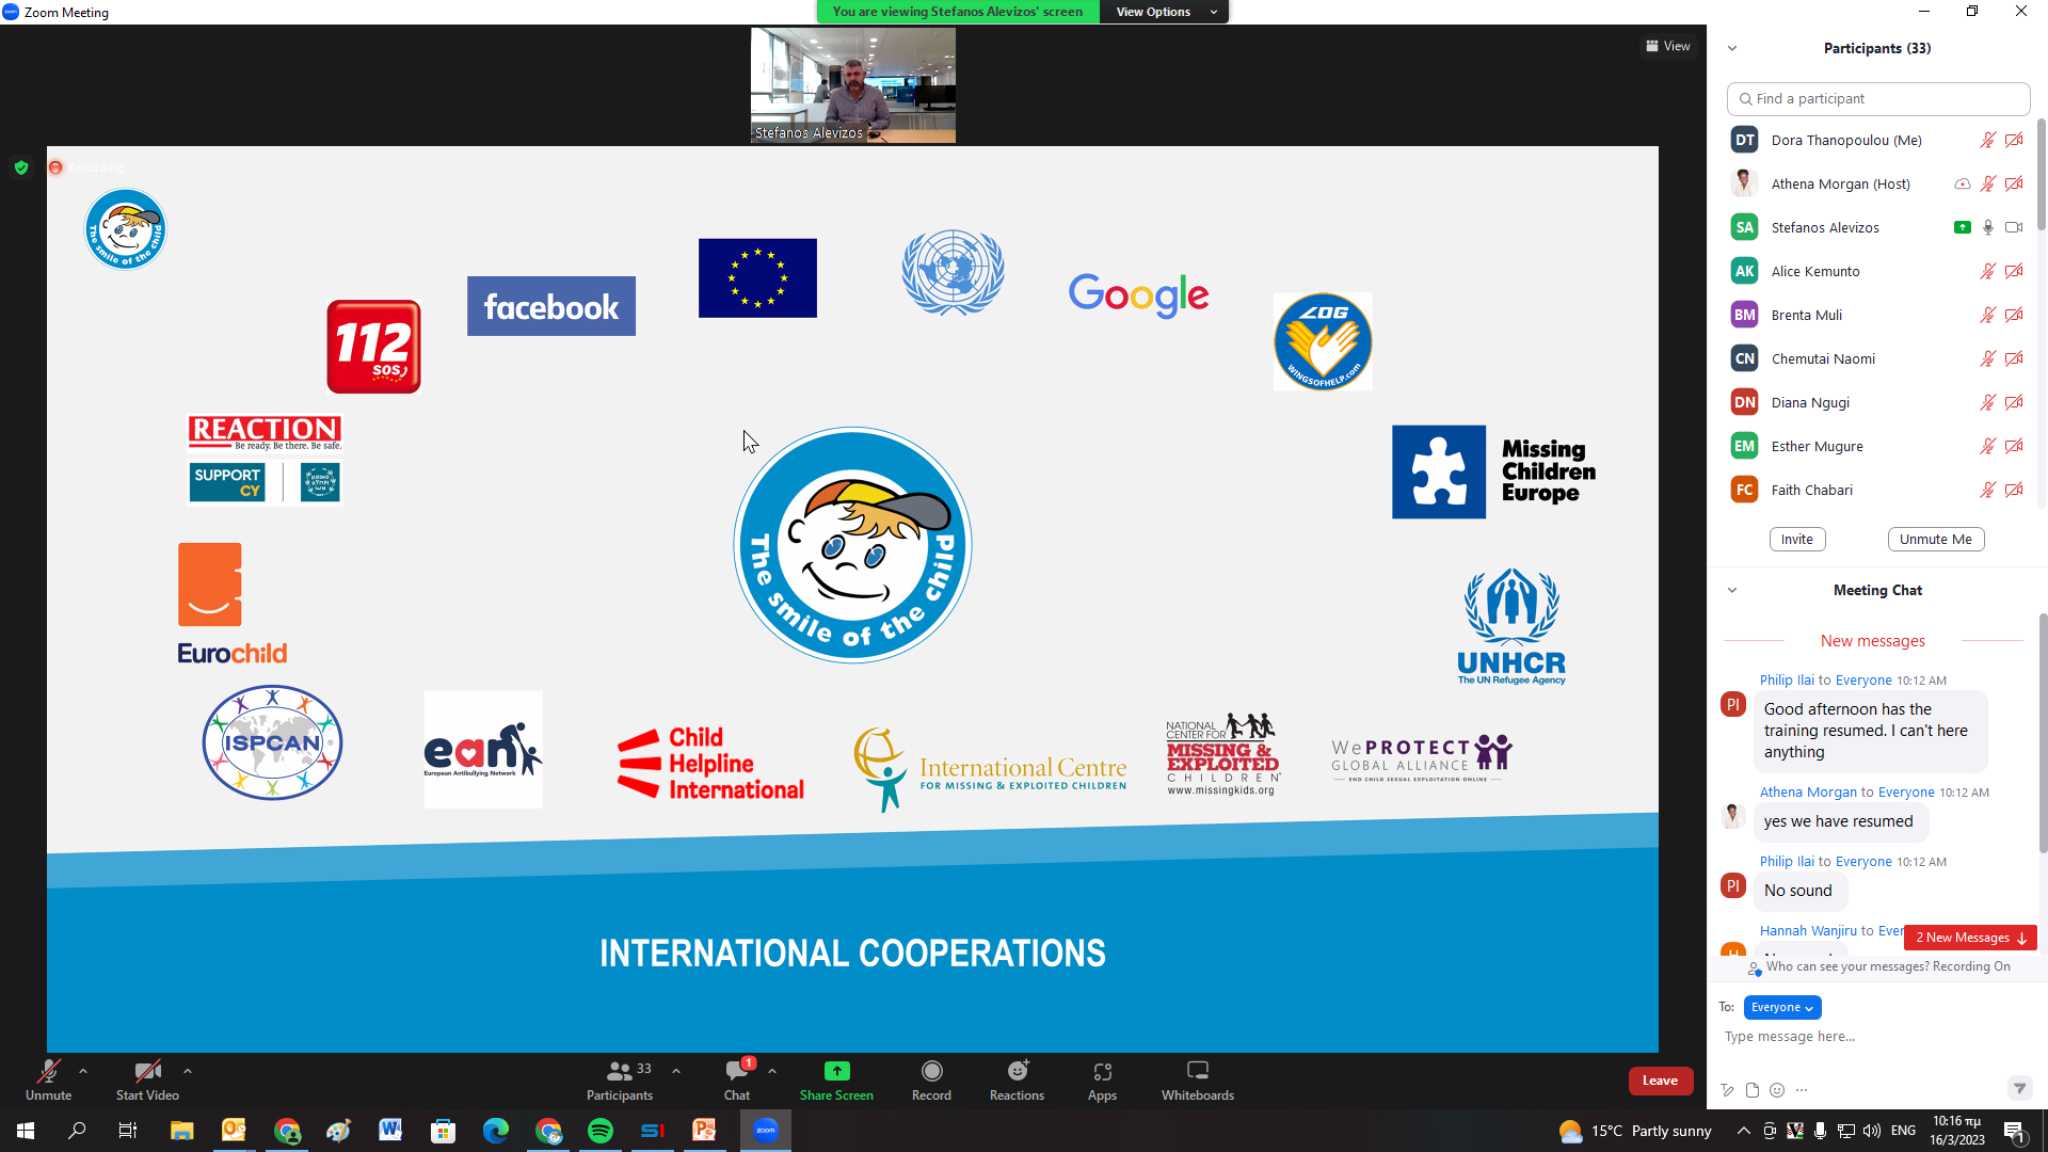This screenshot has height=1152, width=2048.
Task: Open Spotify from the taskbar
Action: (600, 1131)
